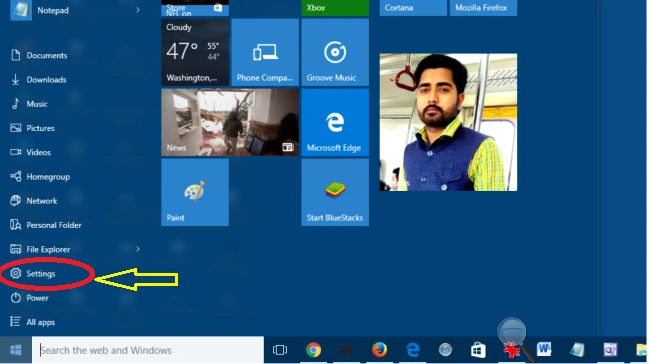Launch Firefox from the taskbar

(379, 350)
